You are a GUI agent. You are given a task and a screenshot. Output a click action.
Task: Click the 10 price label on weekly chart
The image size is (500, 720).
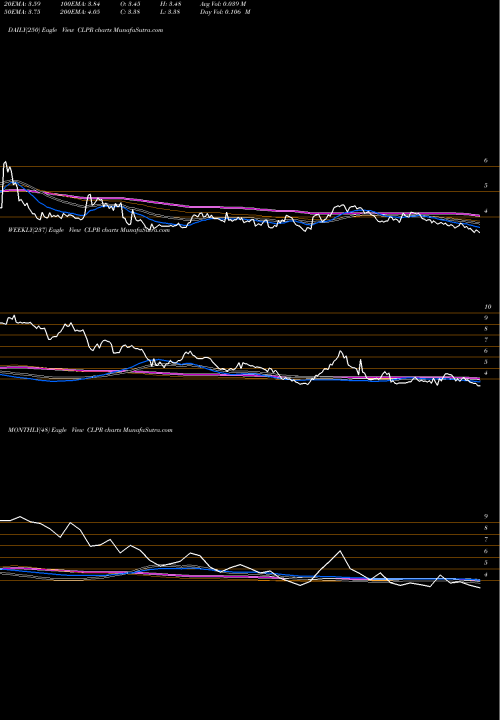[488, 307]
